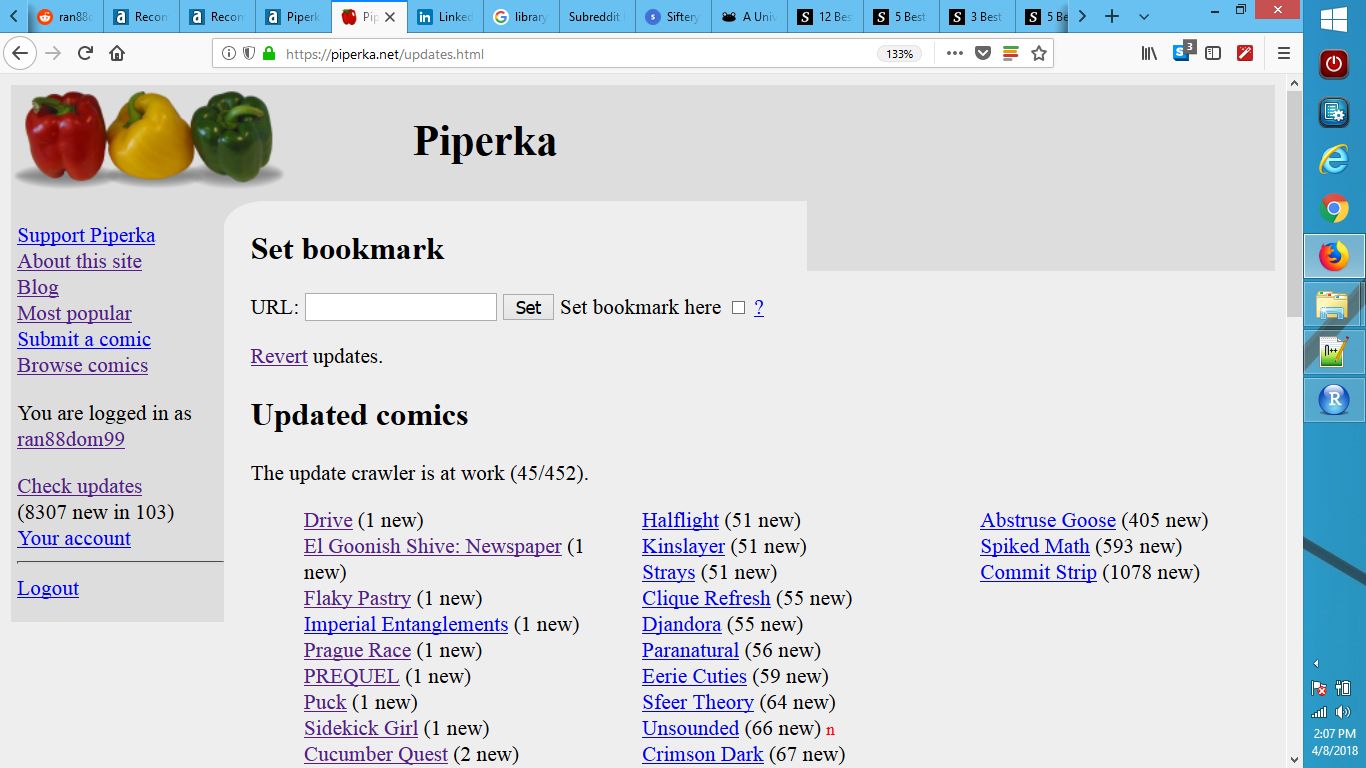1366x768 pixels.
Task: Open new browser tab with plus button
Action: coord(1111,16)
